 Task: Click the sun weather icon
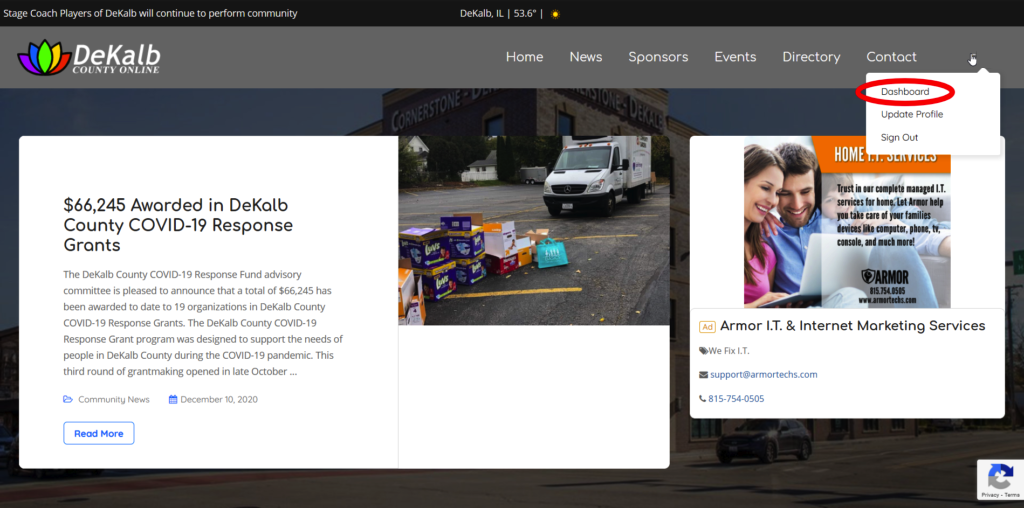(556, 14)
